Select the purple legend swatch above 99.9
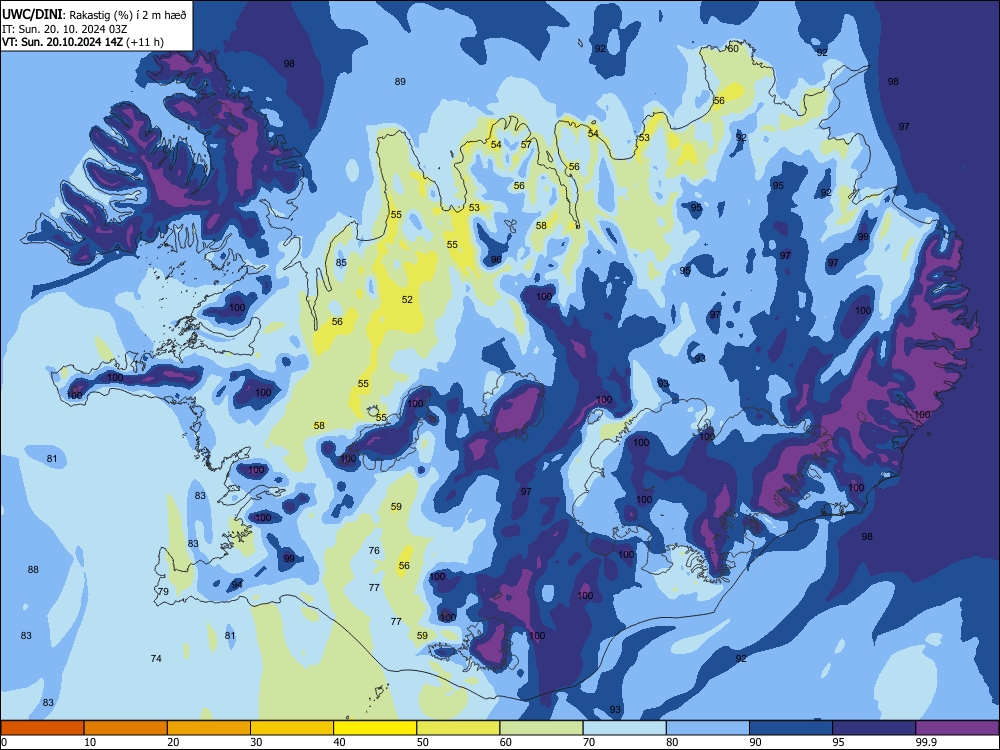 click(x=957, y=728)
